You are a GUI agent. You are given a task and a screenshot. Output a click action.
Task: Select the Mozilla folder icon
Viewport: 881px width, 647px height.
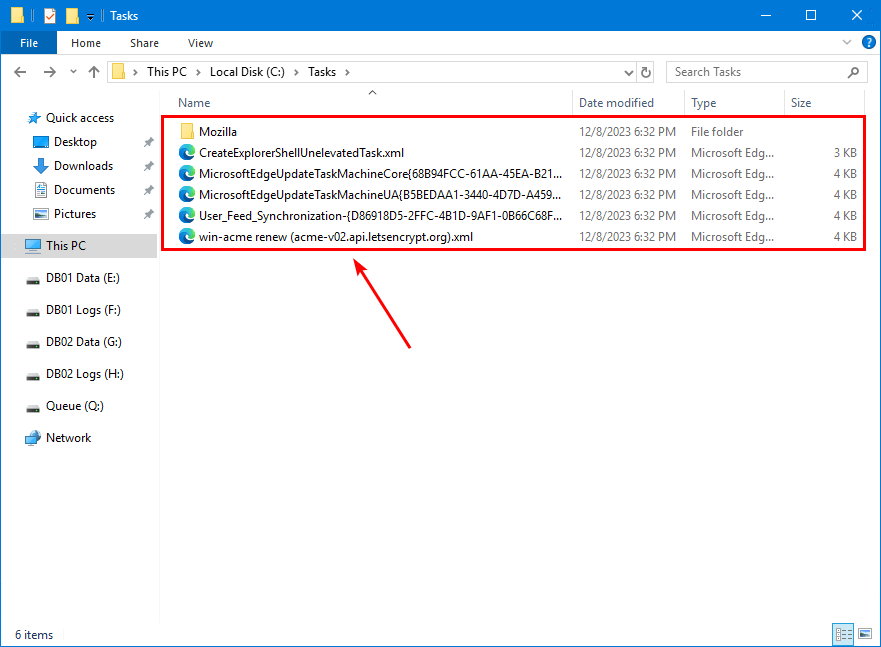187,132
